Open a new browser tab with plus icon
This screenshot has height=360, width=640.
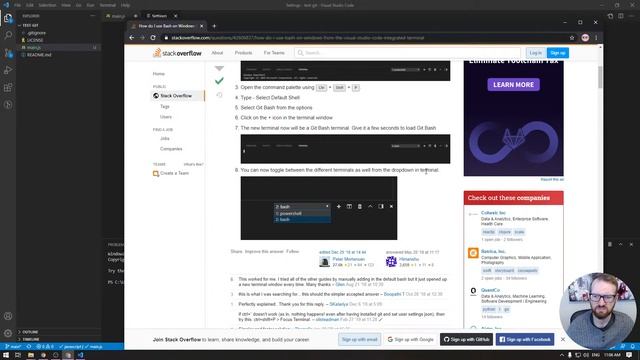click(x=214, y=26)
